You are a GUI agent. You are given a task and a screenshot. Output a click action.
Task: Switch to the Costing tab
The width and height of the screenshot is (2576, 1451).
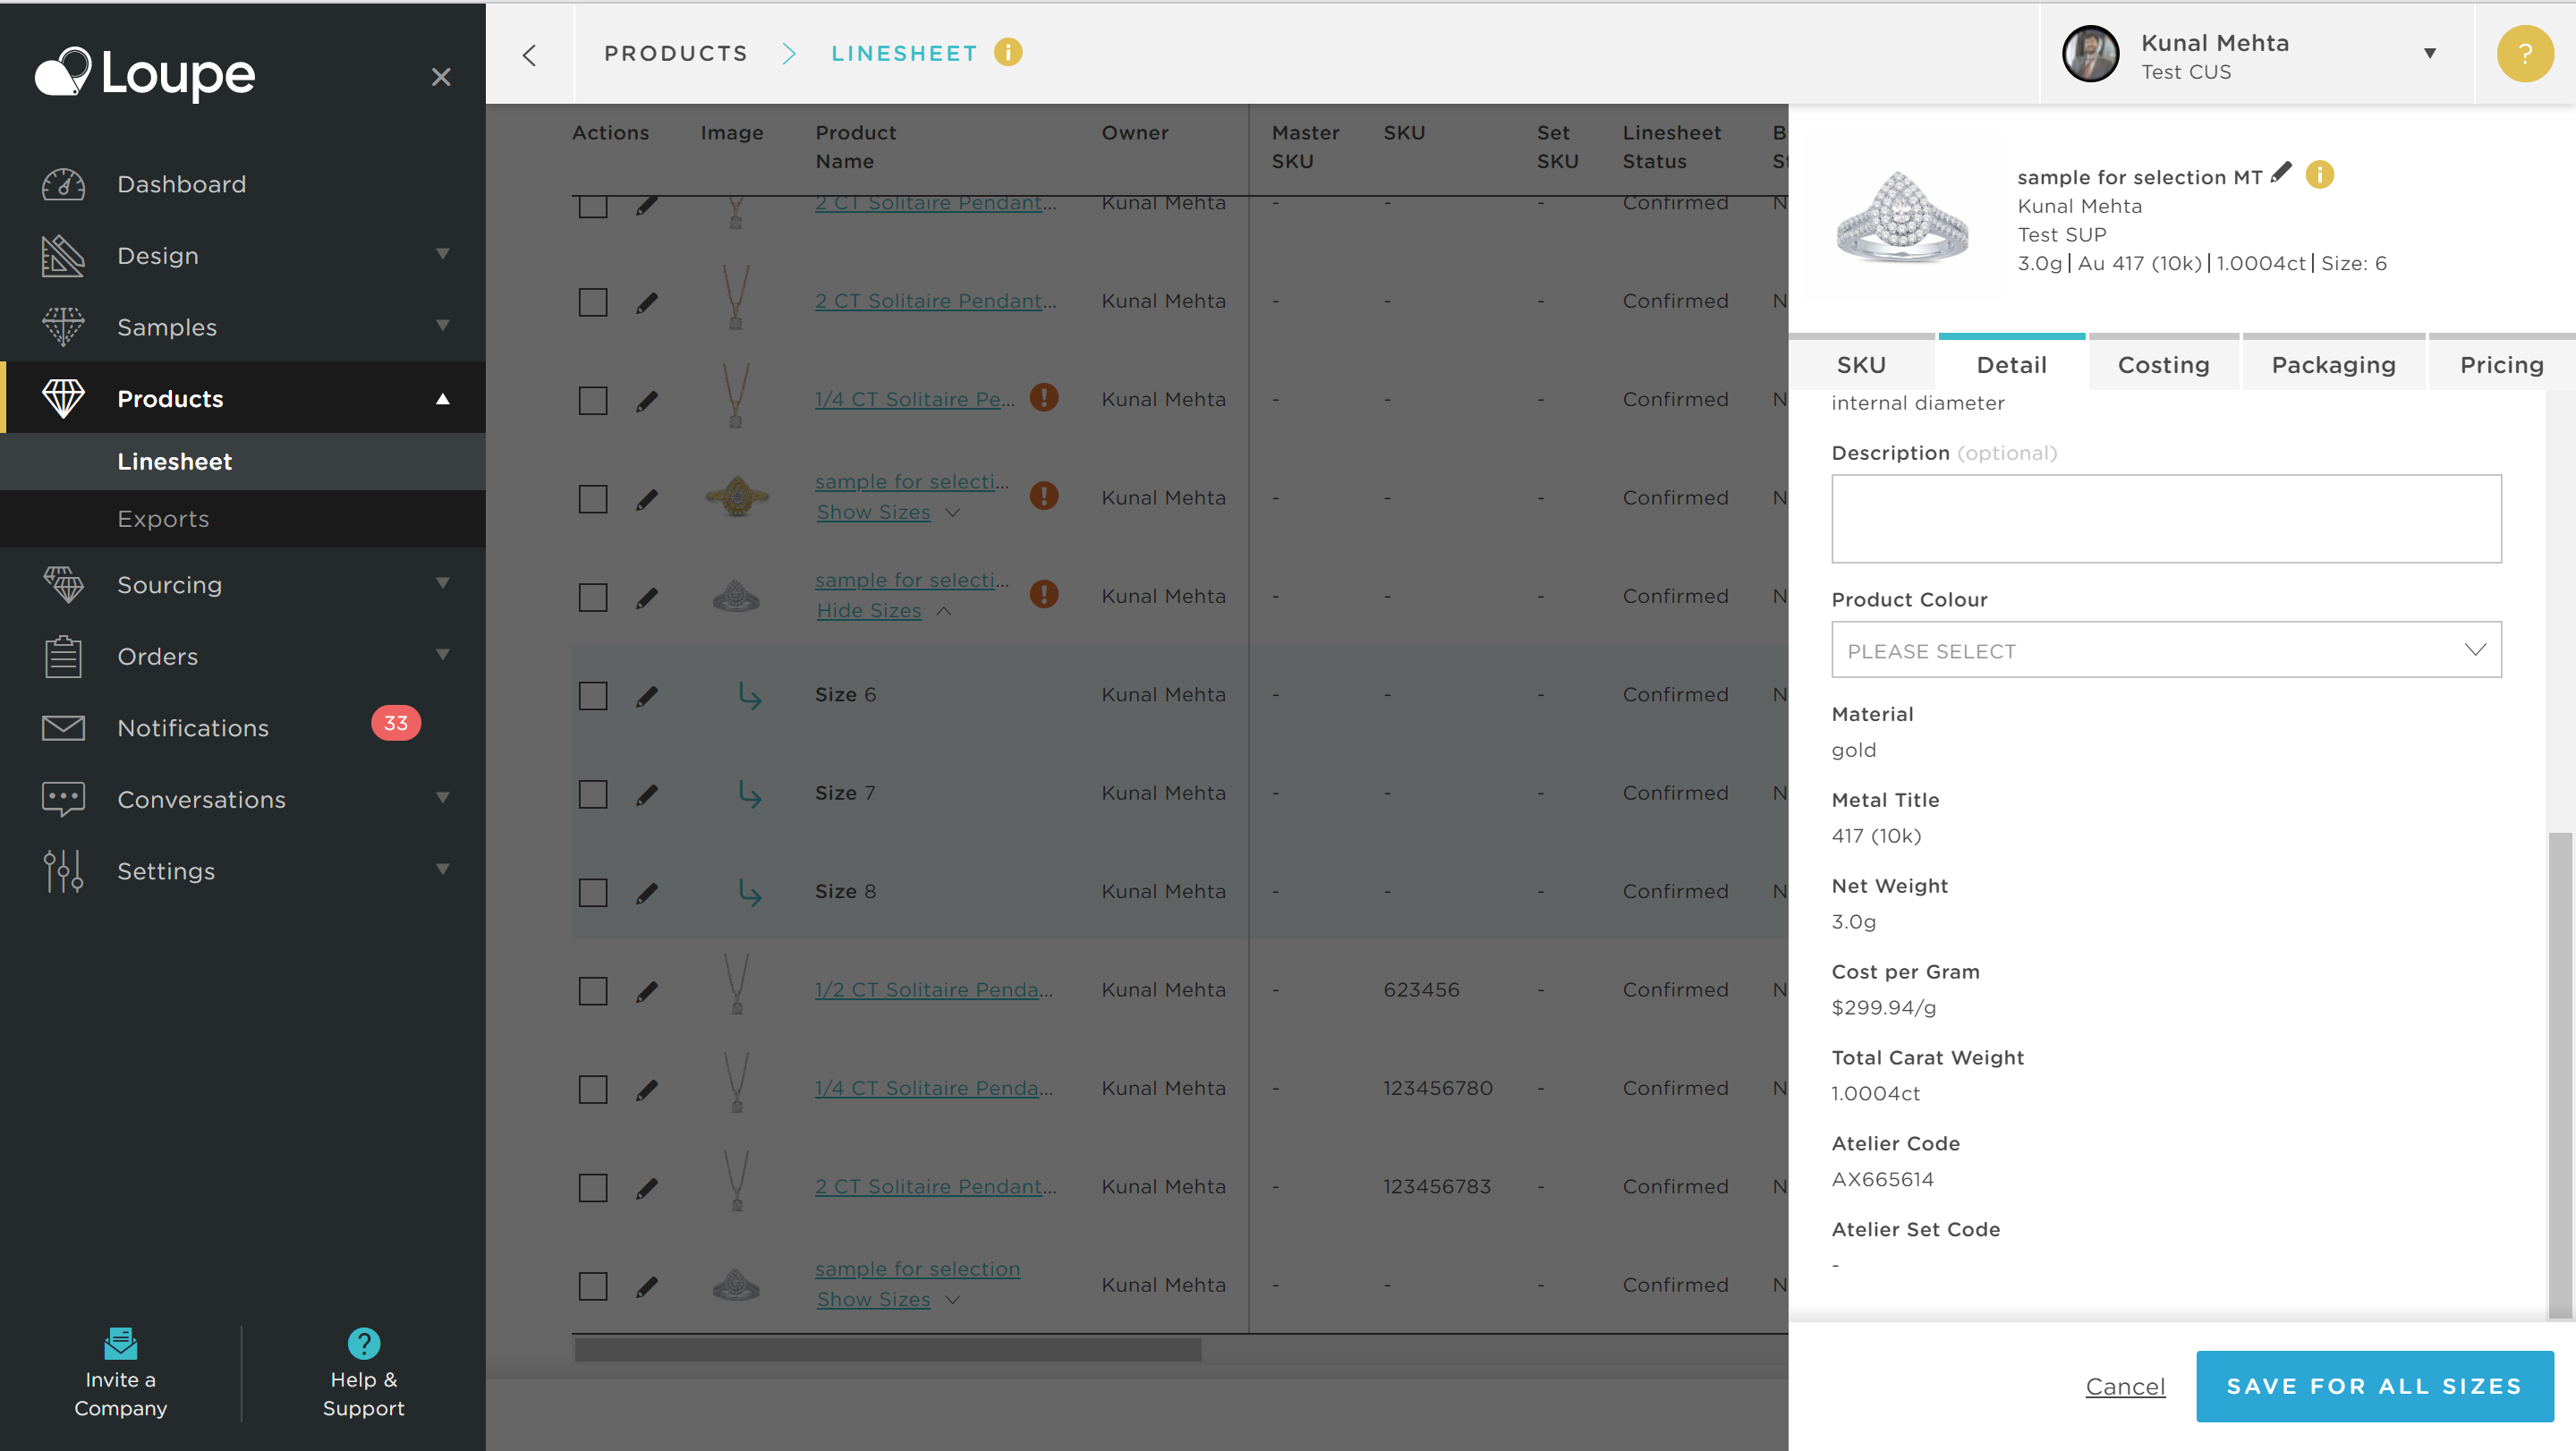point(2164,364)
